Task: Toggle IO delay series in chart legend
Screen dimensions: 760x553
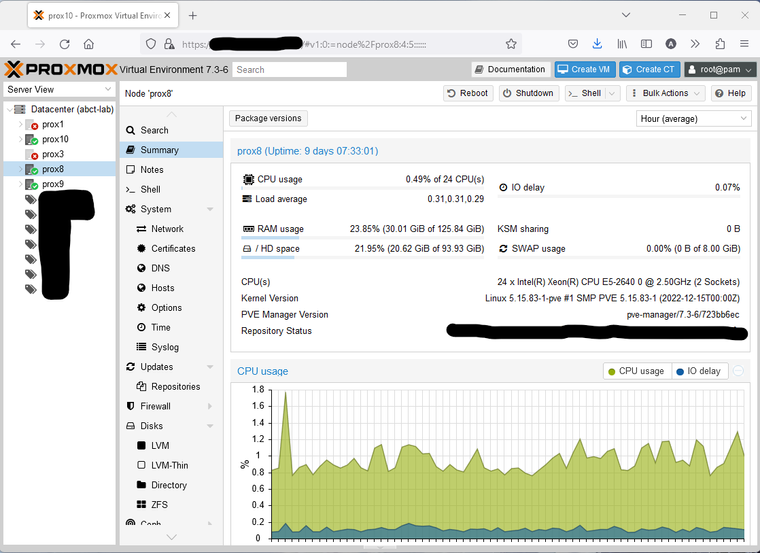Action: pos(697,371)
